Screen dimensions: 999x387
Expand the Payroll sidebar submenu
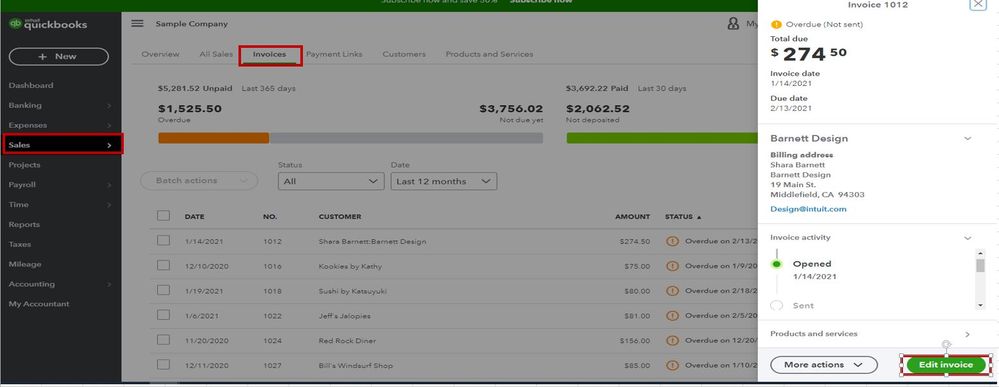pos(109,186)
